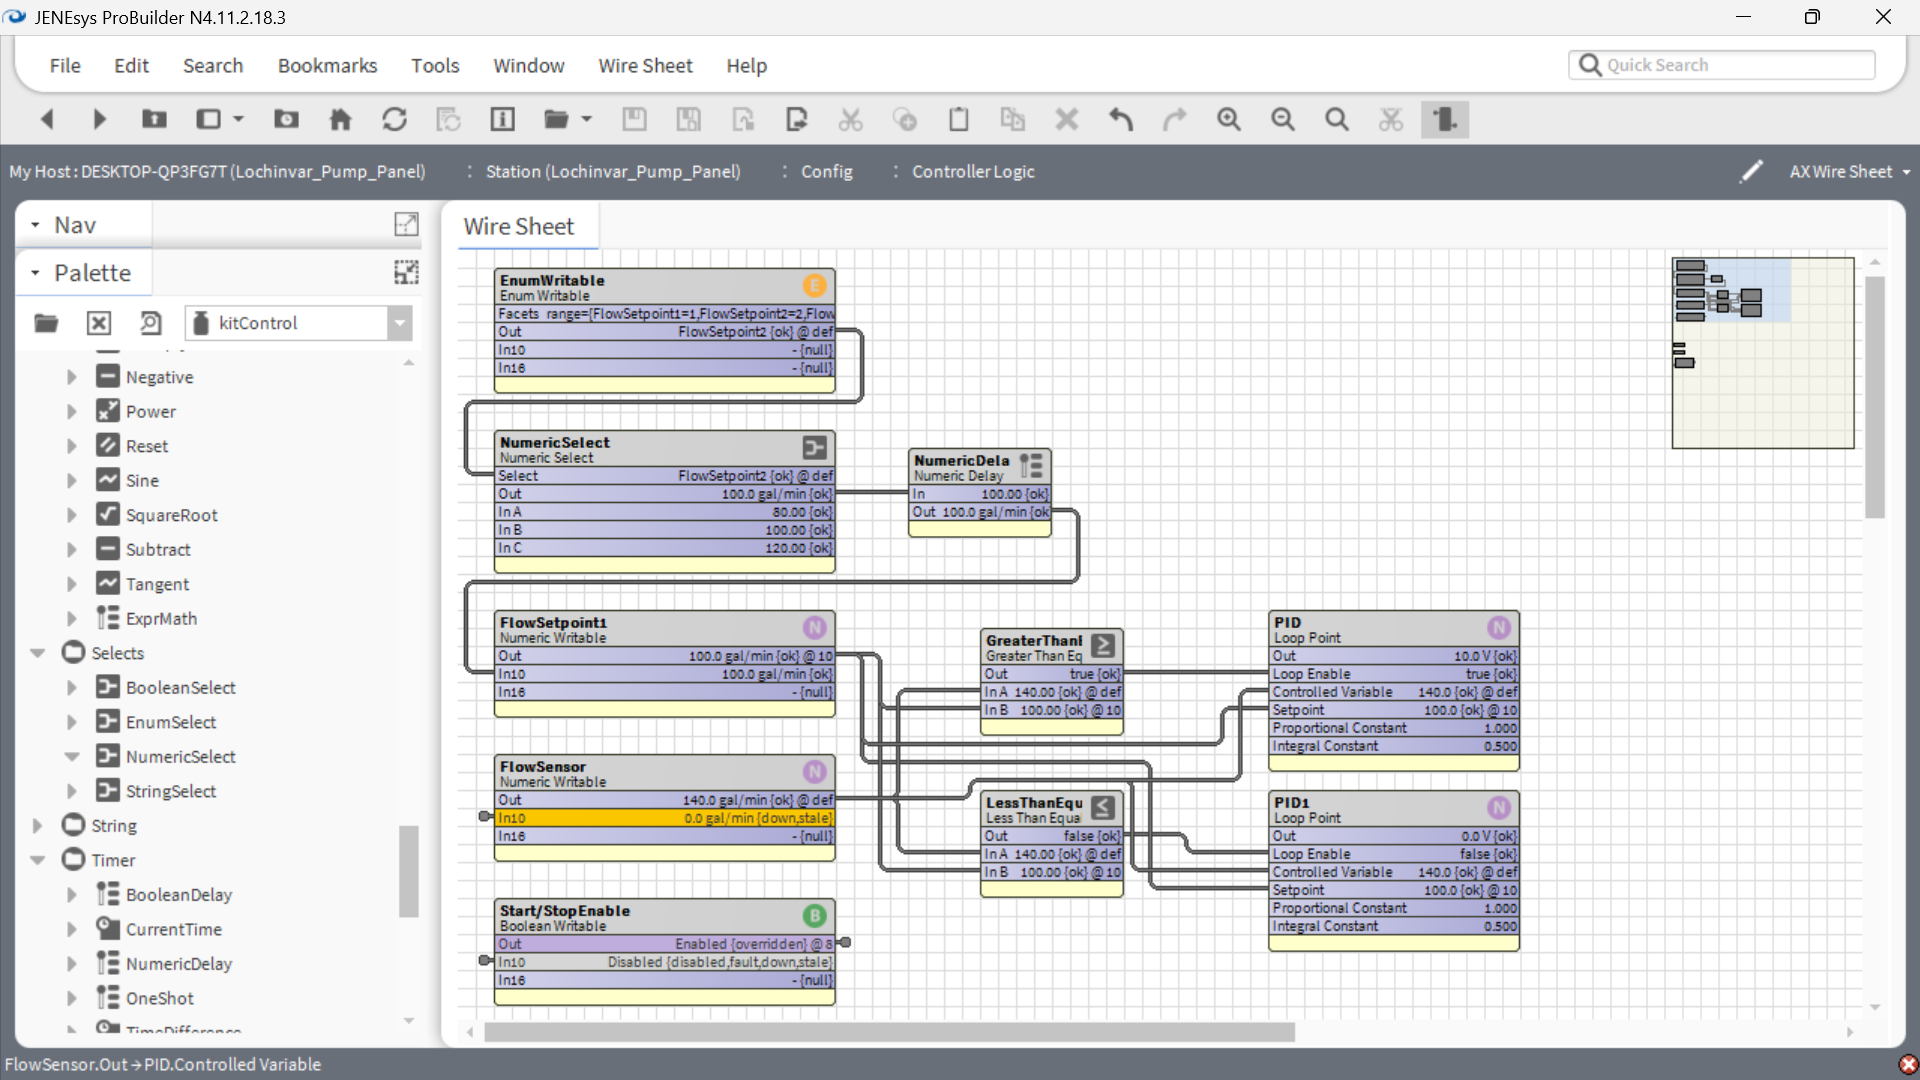Screen dimensions: 1920x1080
Task: Click the Home toolbar icon
Action: pyautogui.click(x=340, y=120)
